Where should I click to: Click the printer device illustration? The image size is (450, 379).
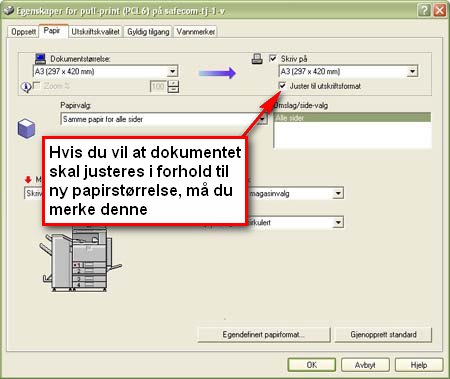(80, 260)
